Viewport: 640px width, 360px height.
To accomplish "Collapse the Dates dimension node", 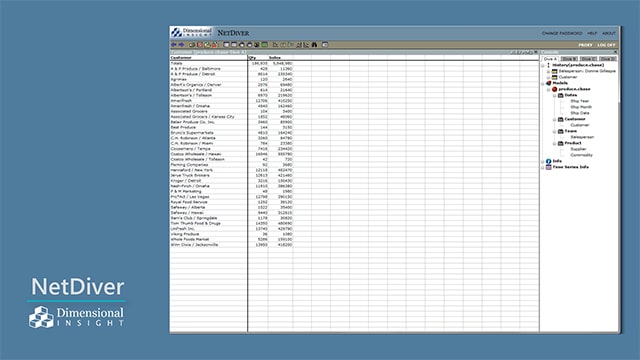I will click(555, 95).
